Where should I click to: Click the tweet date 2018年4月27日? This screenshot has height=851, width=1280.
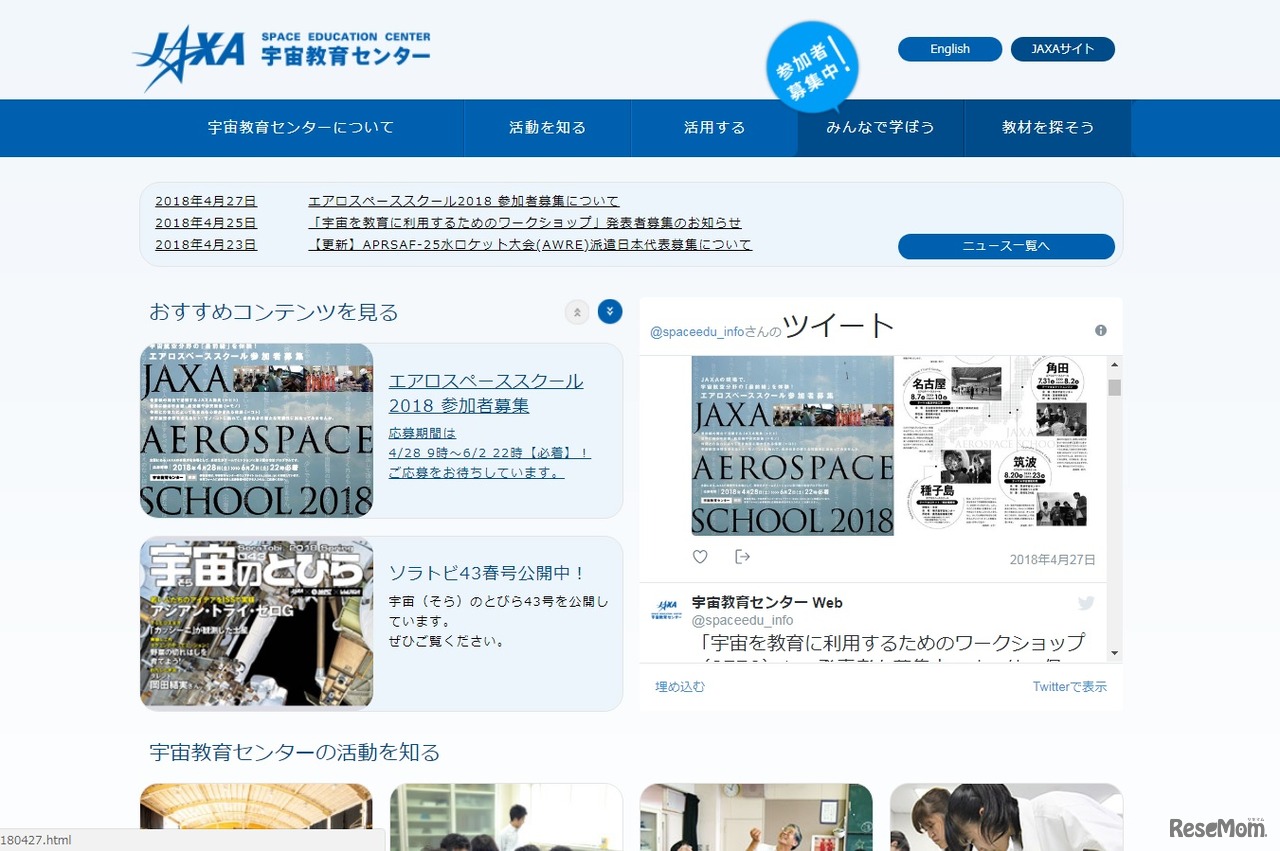point(1052,560)
